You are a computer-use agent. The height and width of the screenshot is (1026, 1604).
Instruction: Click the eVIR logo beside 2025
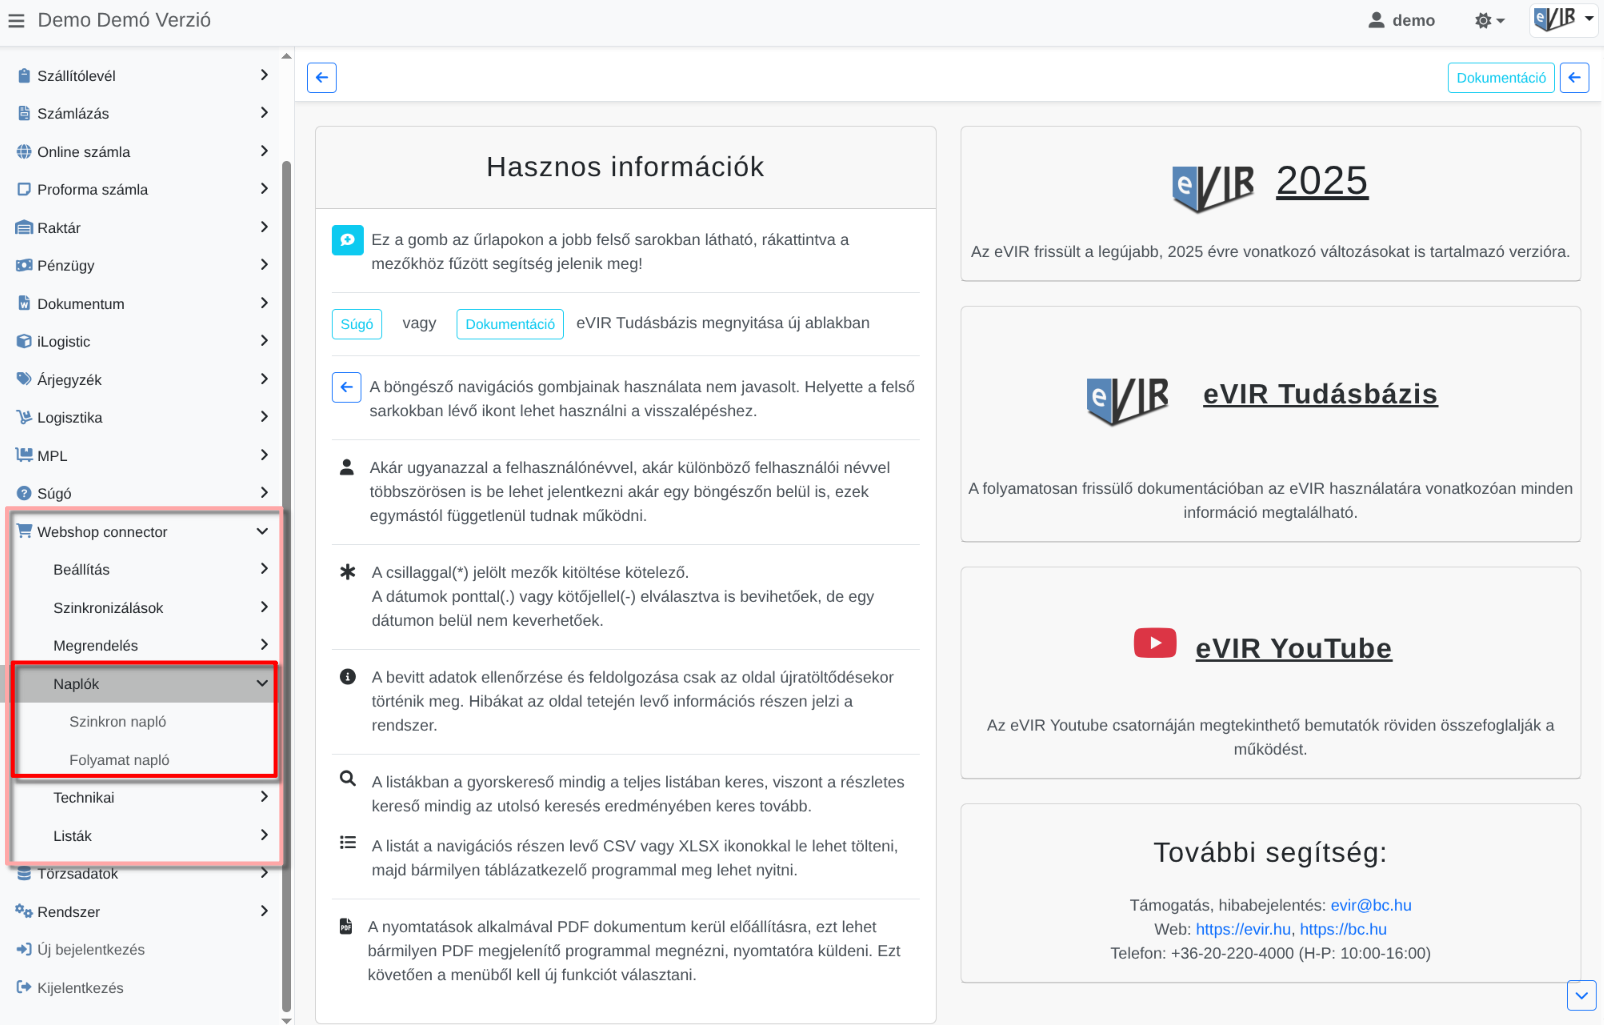click(1212, 186)
